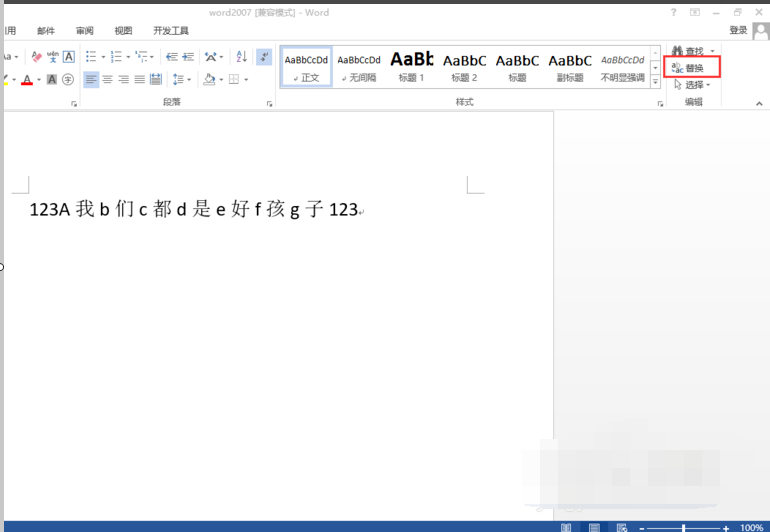Expand the full styles gallery
770x532 pixels.
[655, 82]
